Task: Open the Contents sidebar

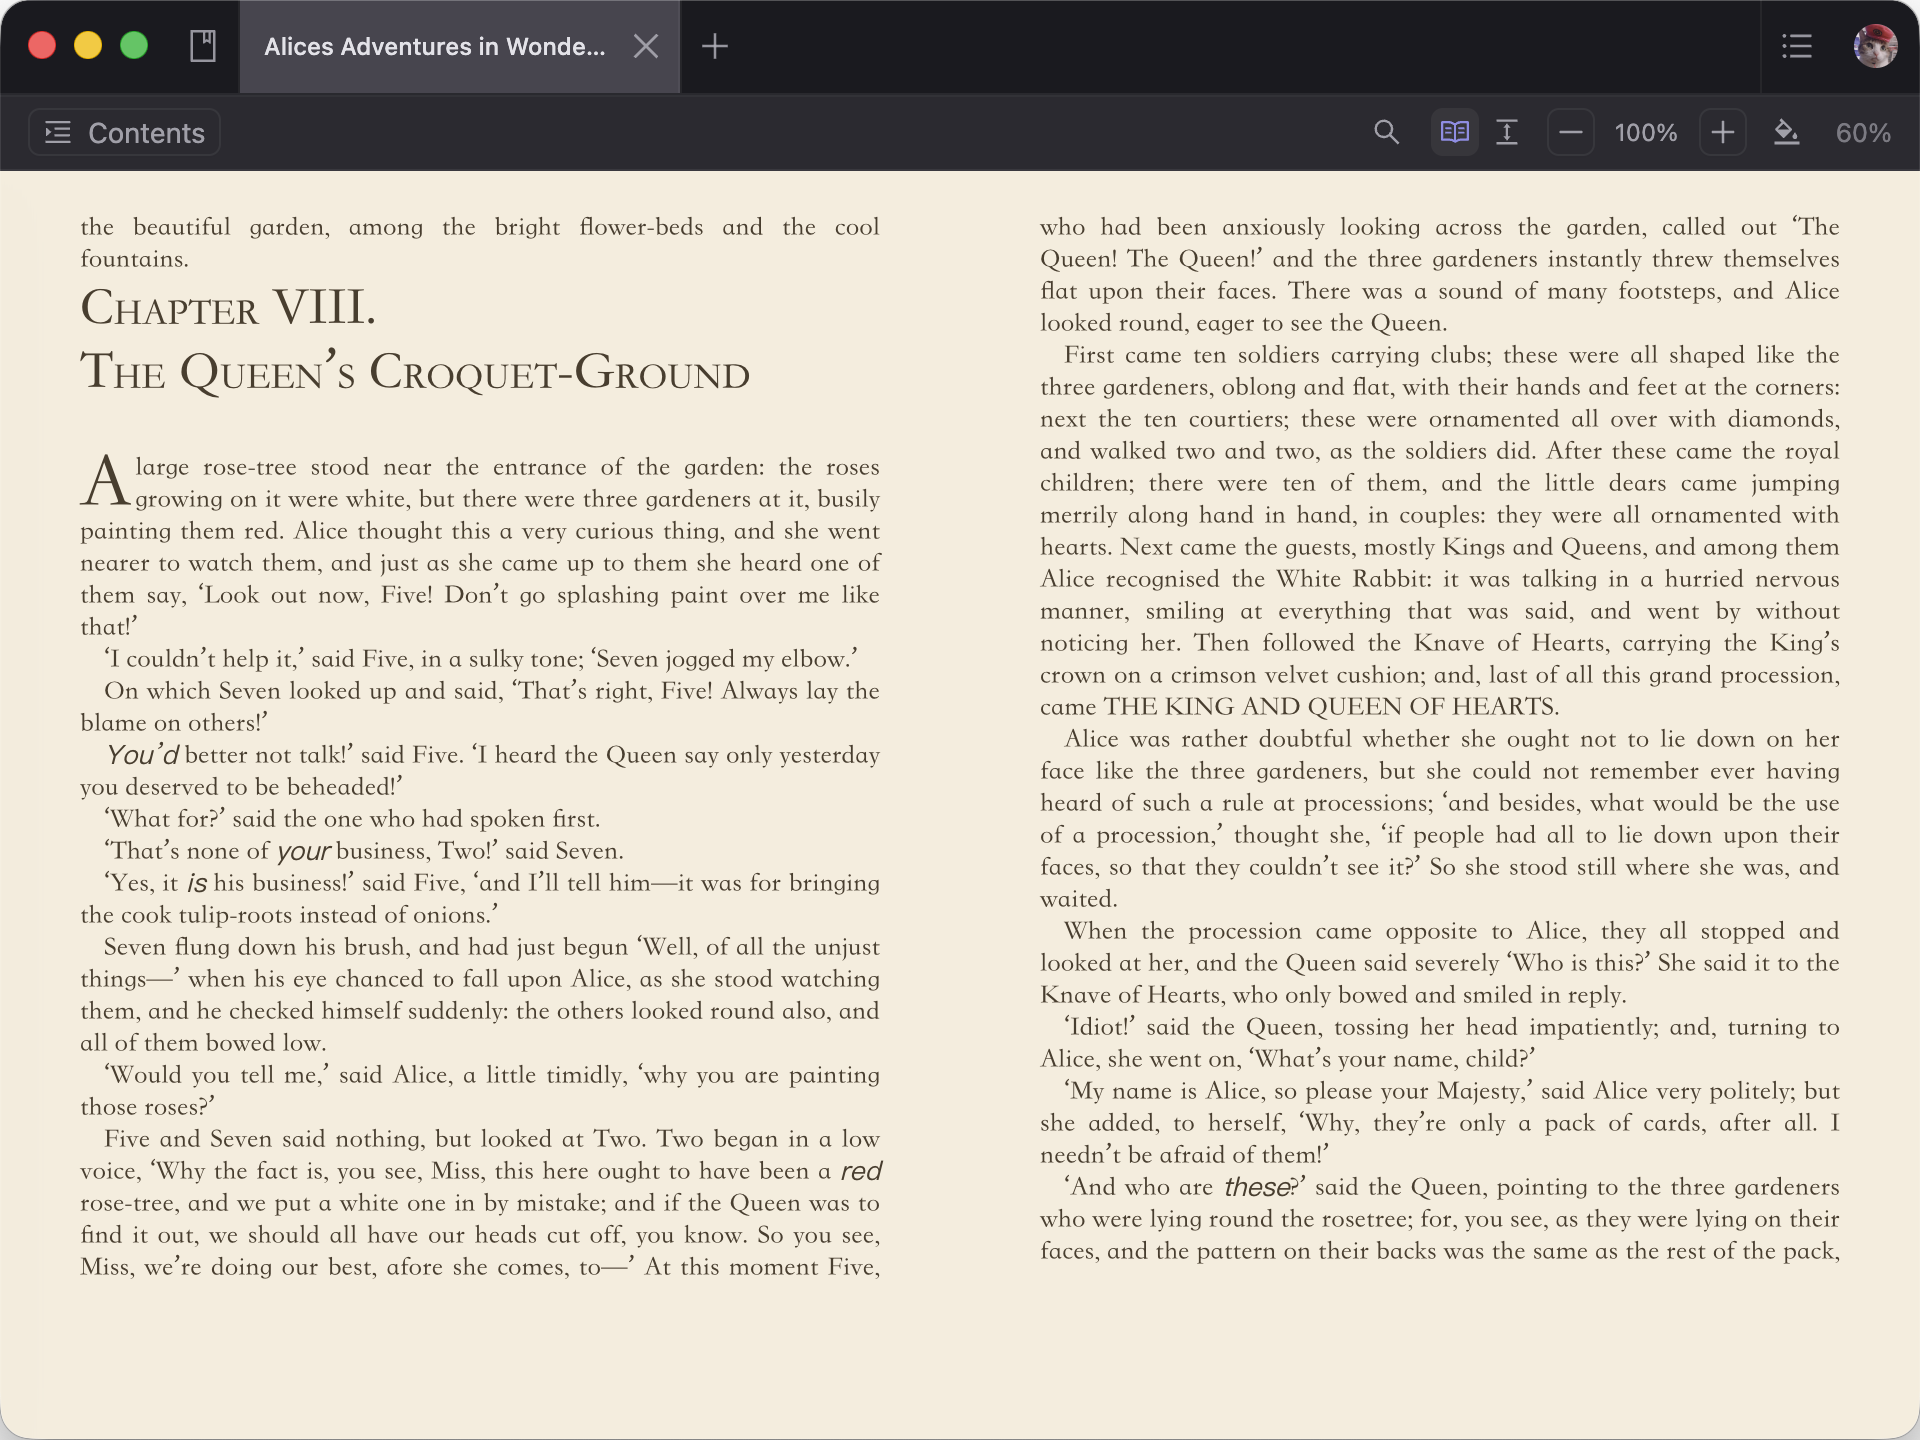Action: (x=125, y=132)
